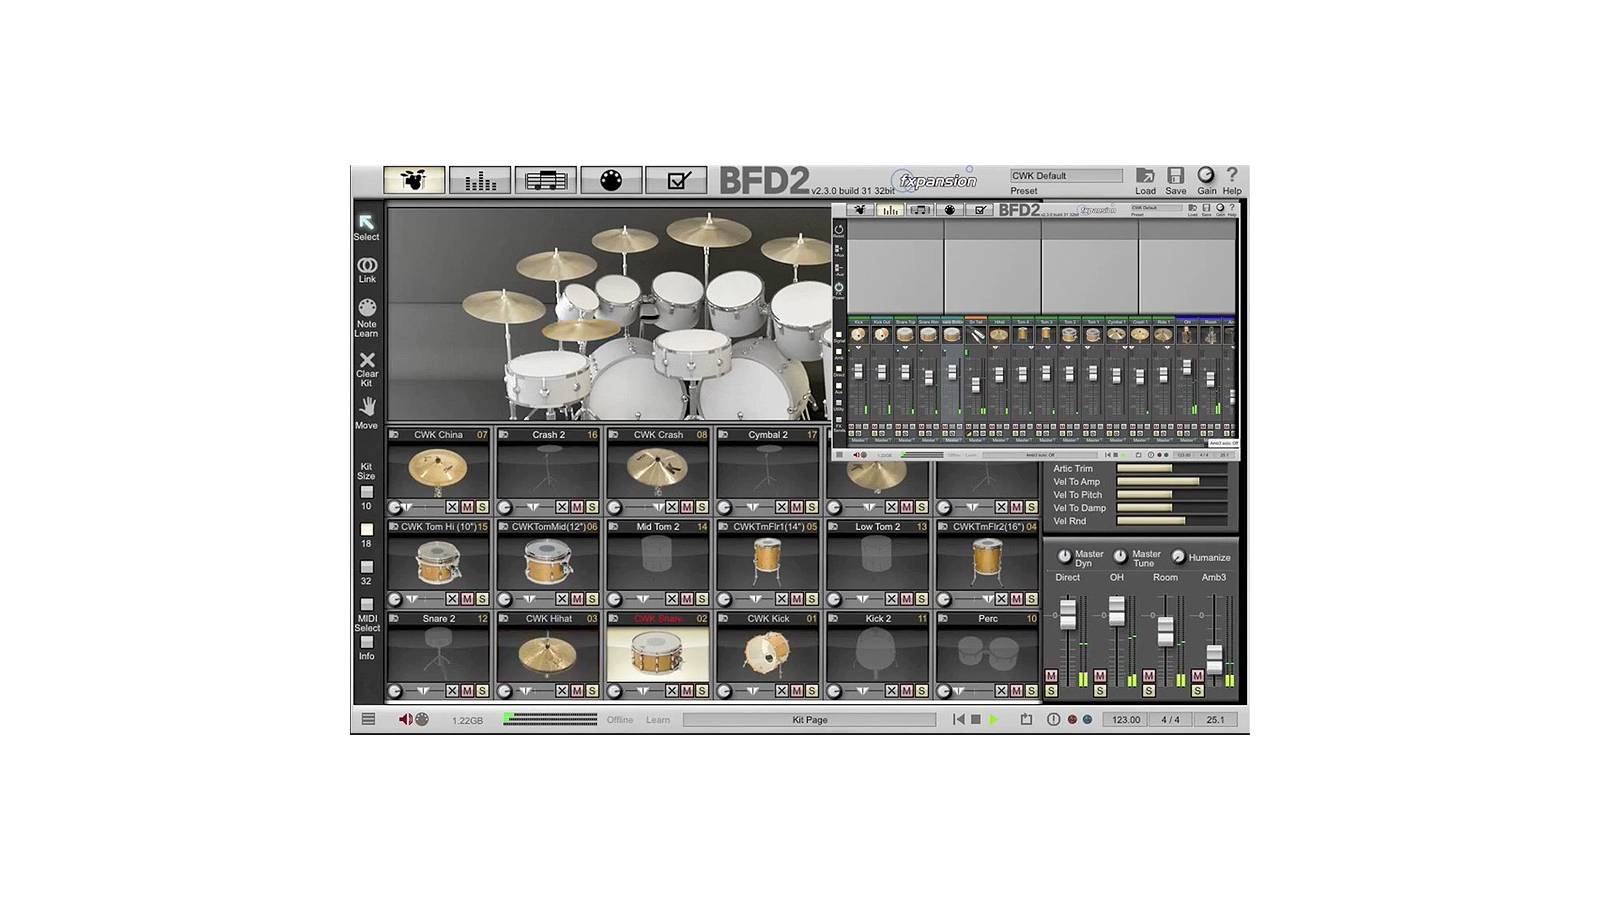Toggle the MIDI Select checkbox
1600x900 pixels.
(x=366, y=605)
